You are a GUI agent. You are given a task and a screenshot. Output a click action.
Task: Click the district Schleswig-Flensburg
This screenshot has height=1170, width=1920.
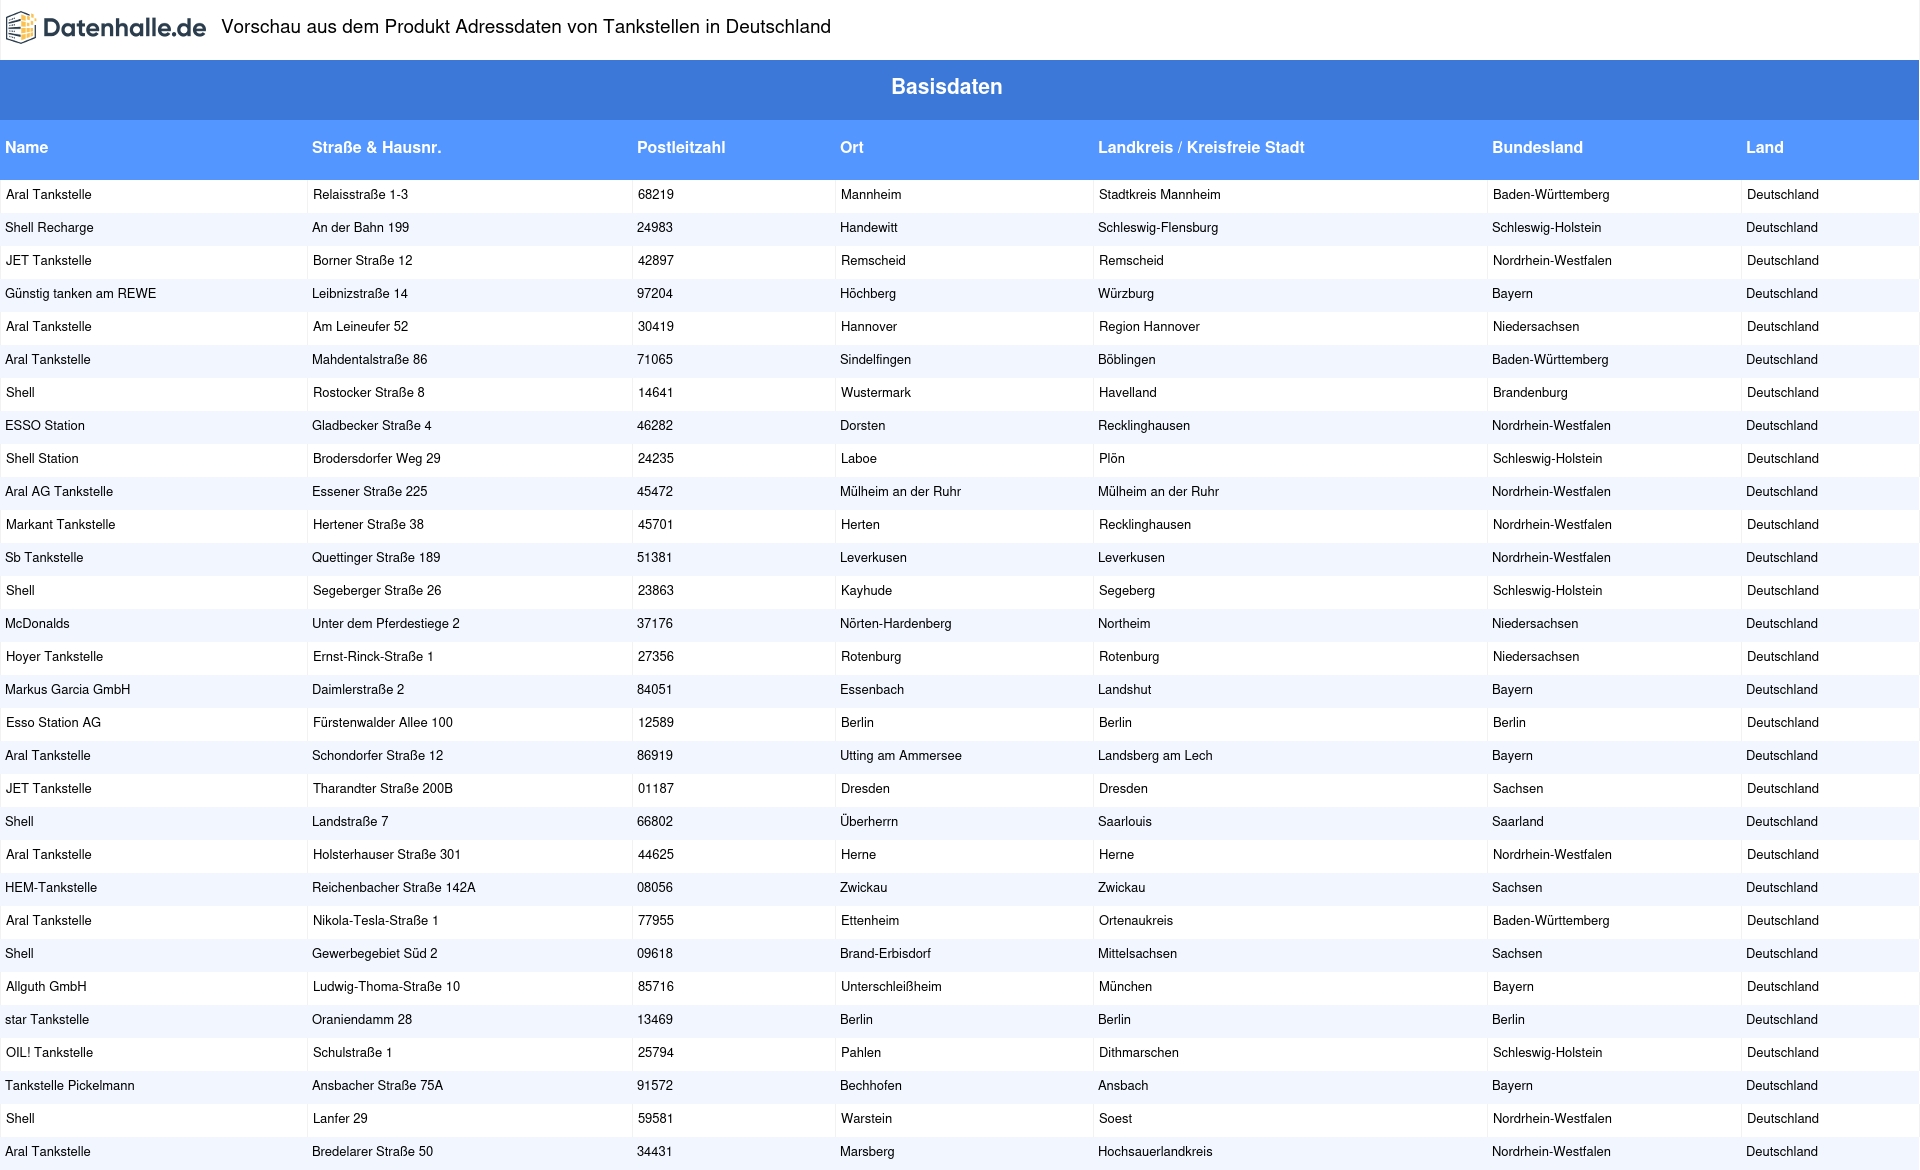[1158, 228]
